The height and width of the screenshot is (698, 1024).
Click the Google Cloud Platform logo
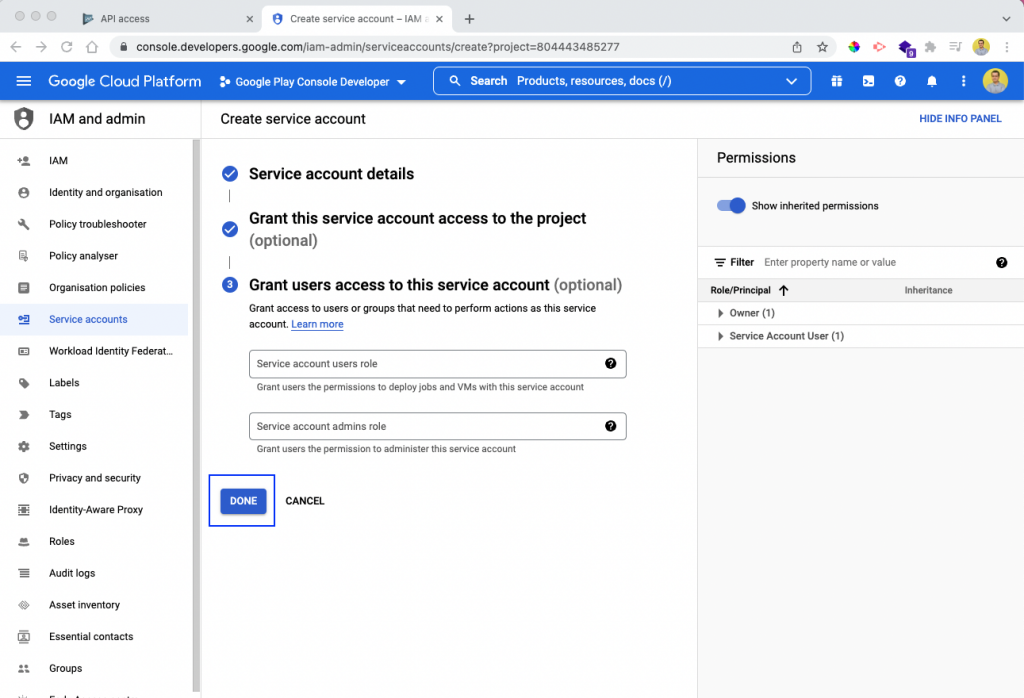(125, 81)
